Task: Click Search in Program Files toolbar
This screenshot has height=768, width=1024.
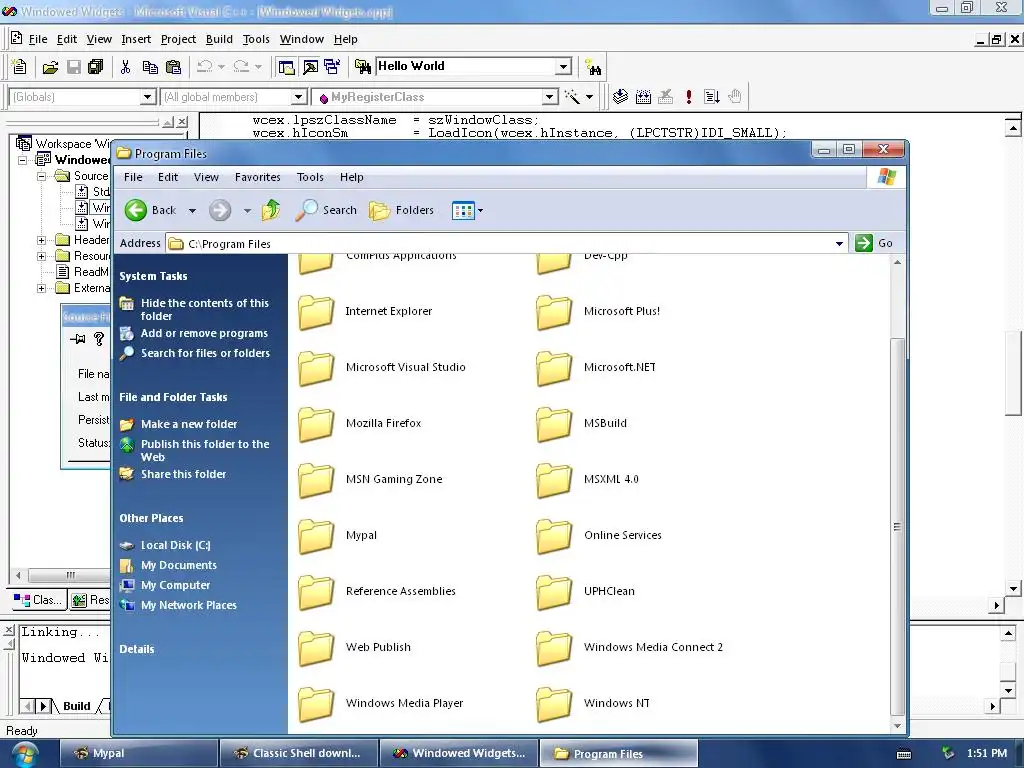Action: (325, 210)
